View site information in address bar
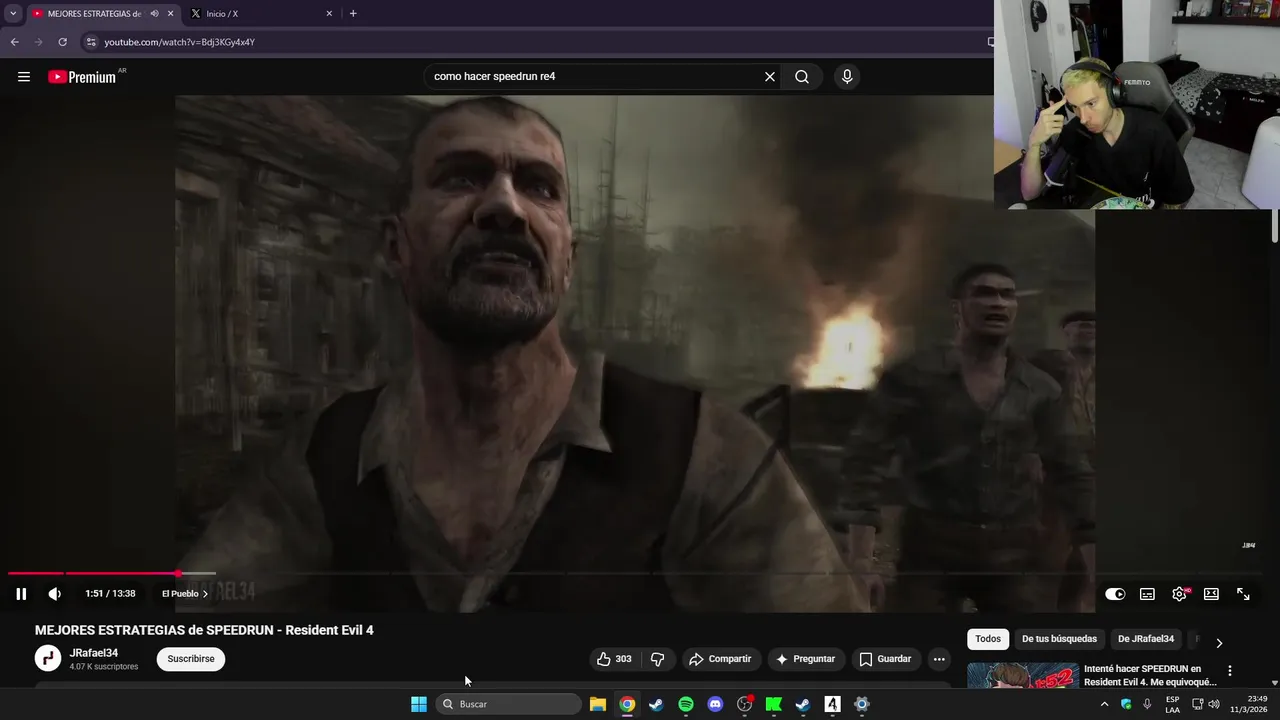 pos(91,42)
